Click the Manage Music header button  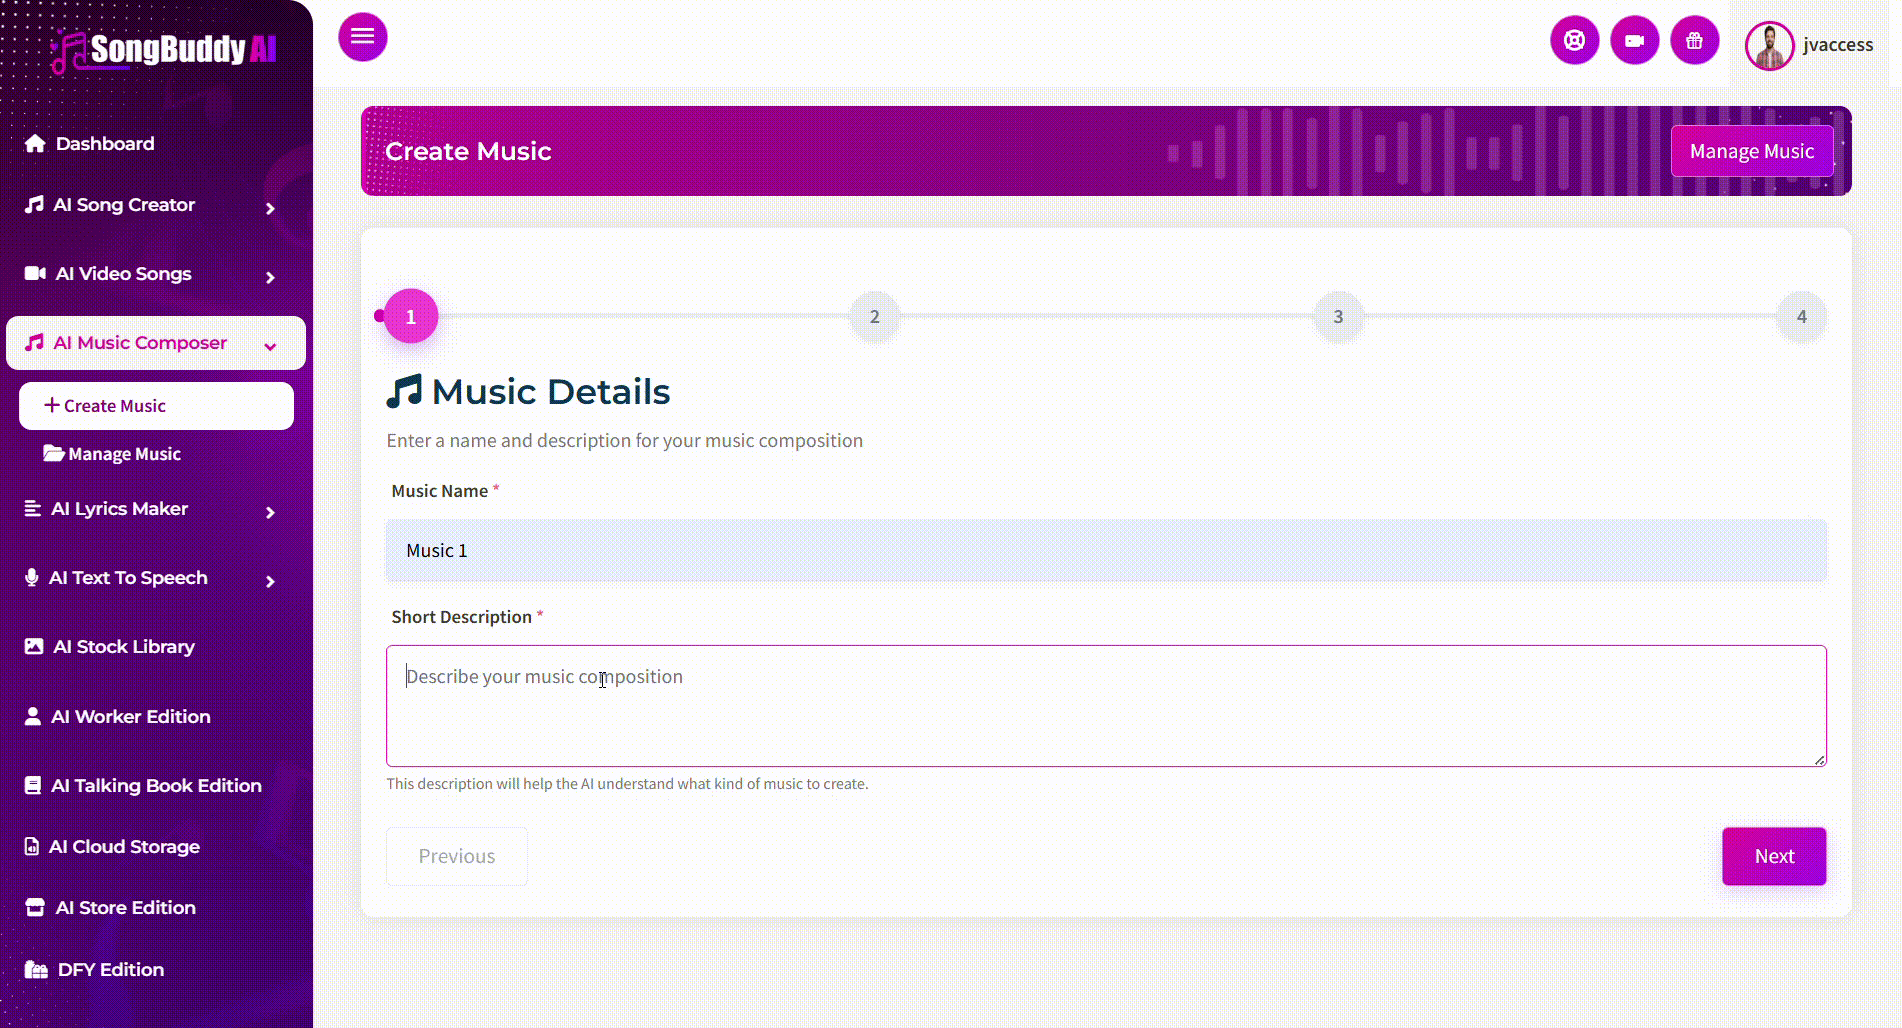pyautogui.click(x=1751, y=151)
